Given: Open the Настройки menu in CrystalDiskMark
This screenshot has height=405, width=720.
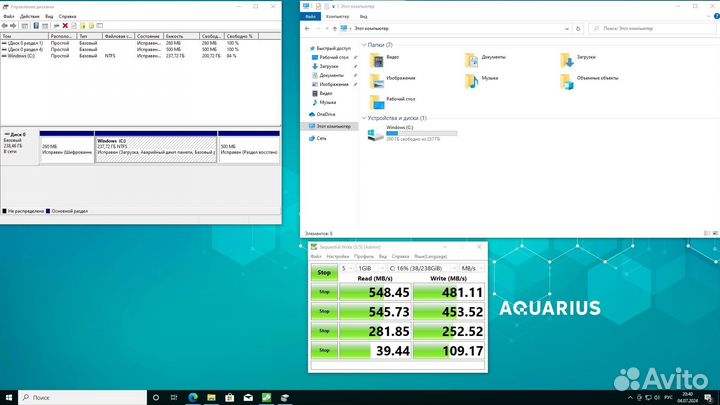Looking at the screenshot, I should [x=338, y=256].
